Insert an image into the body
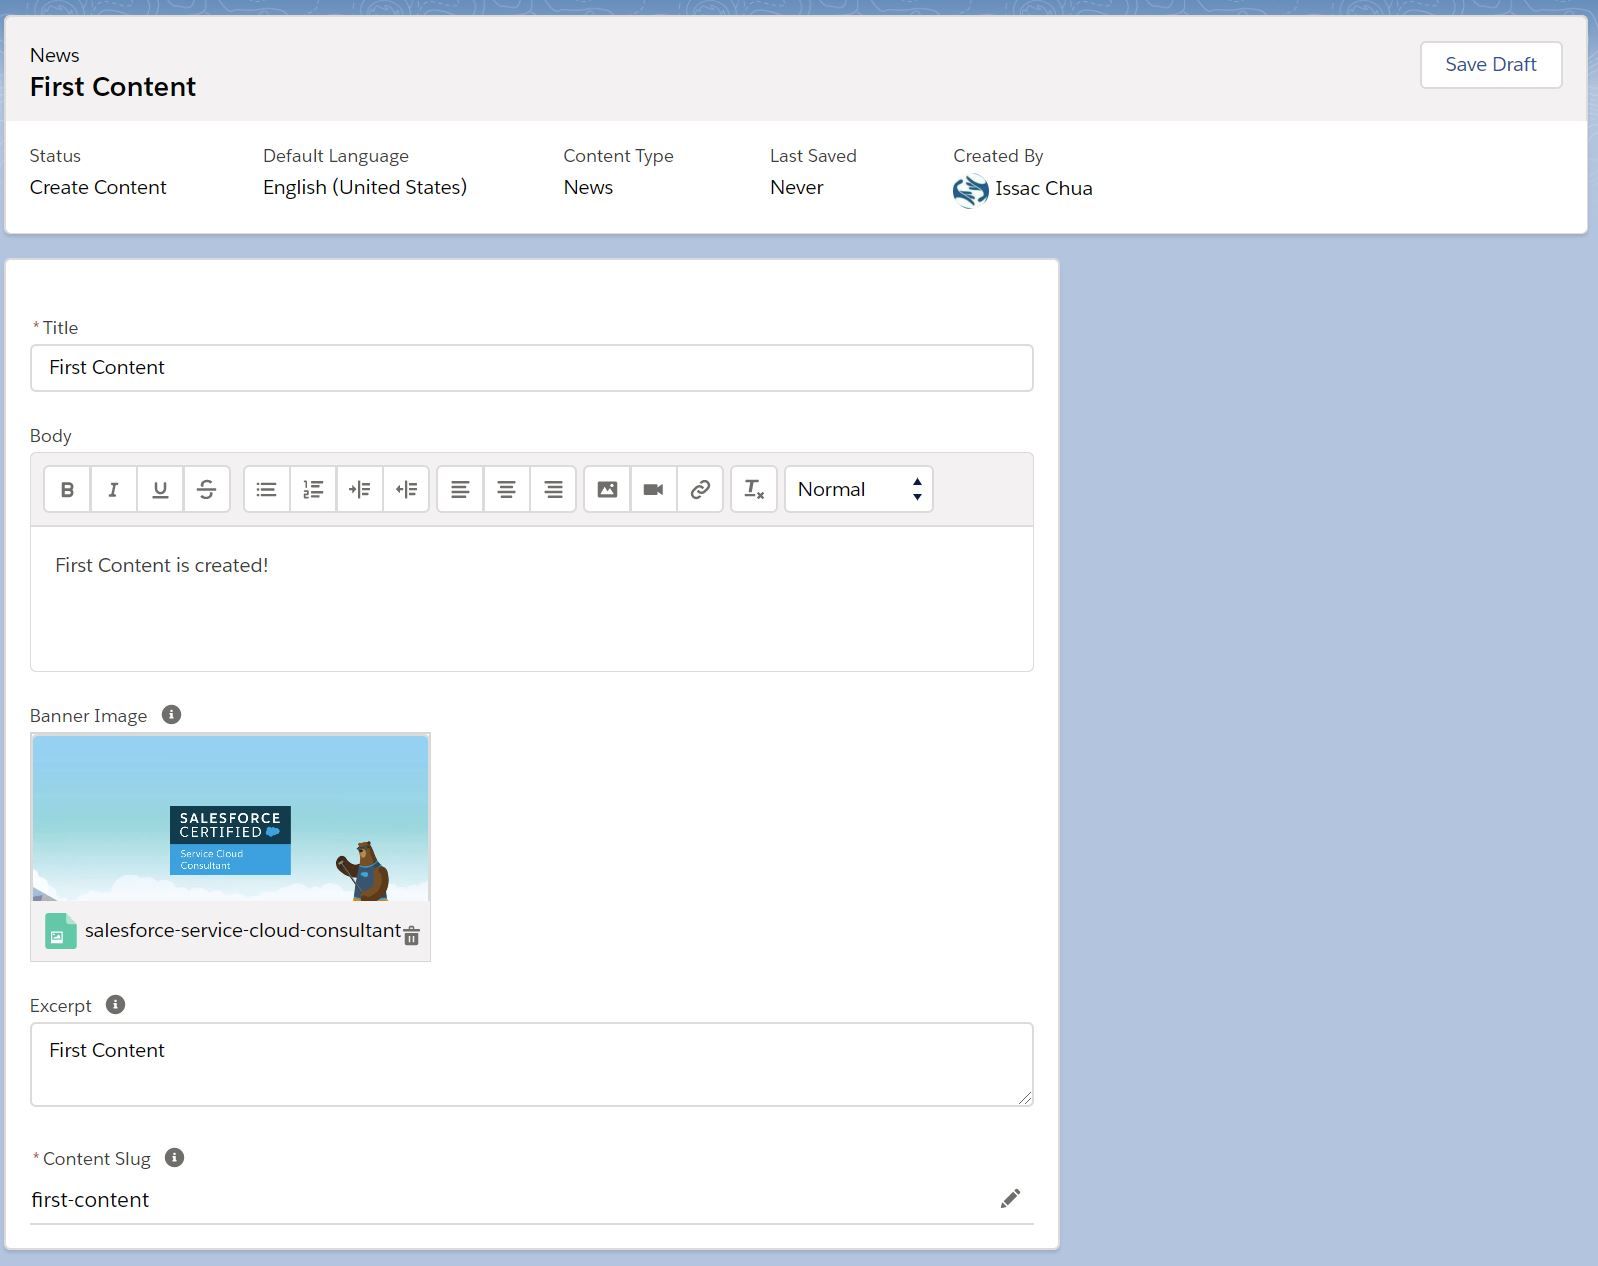 point(607,489)
